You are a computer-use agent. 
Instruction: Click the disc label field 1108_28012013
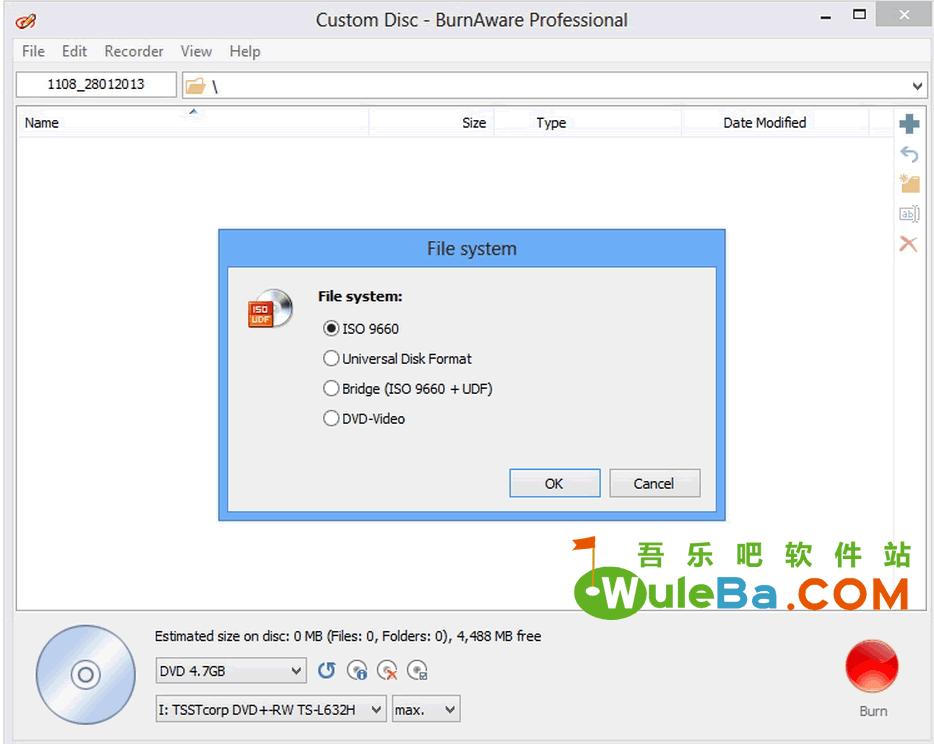click(96, 85)
